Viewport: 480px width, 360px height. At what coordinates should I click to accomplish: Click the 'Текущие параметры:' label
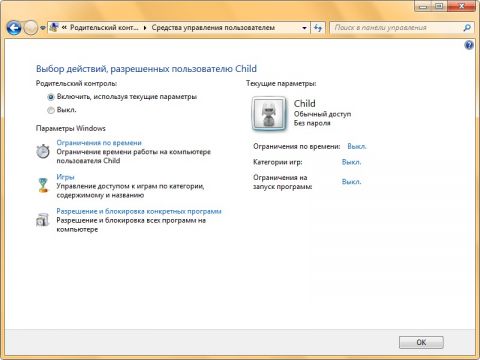tap(281, 84)
